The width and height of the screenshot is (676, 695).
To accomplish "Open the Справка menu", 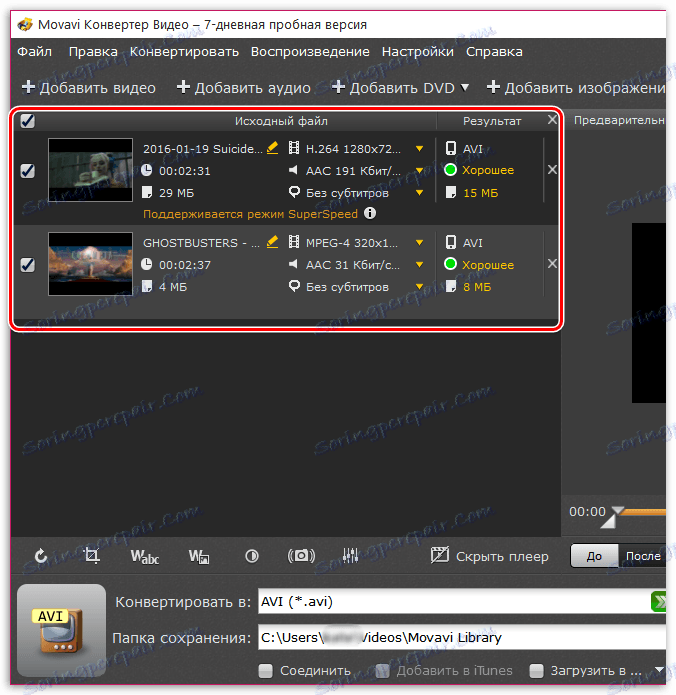I will [x=494, y=52].
